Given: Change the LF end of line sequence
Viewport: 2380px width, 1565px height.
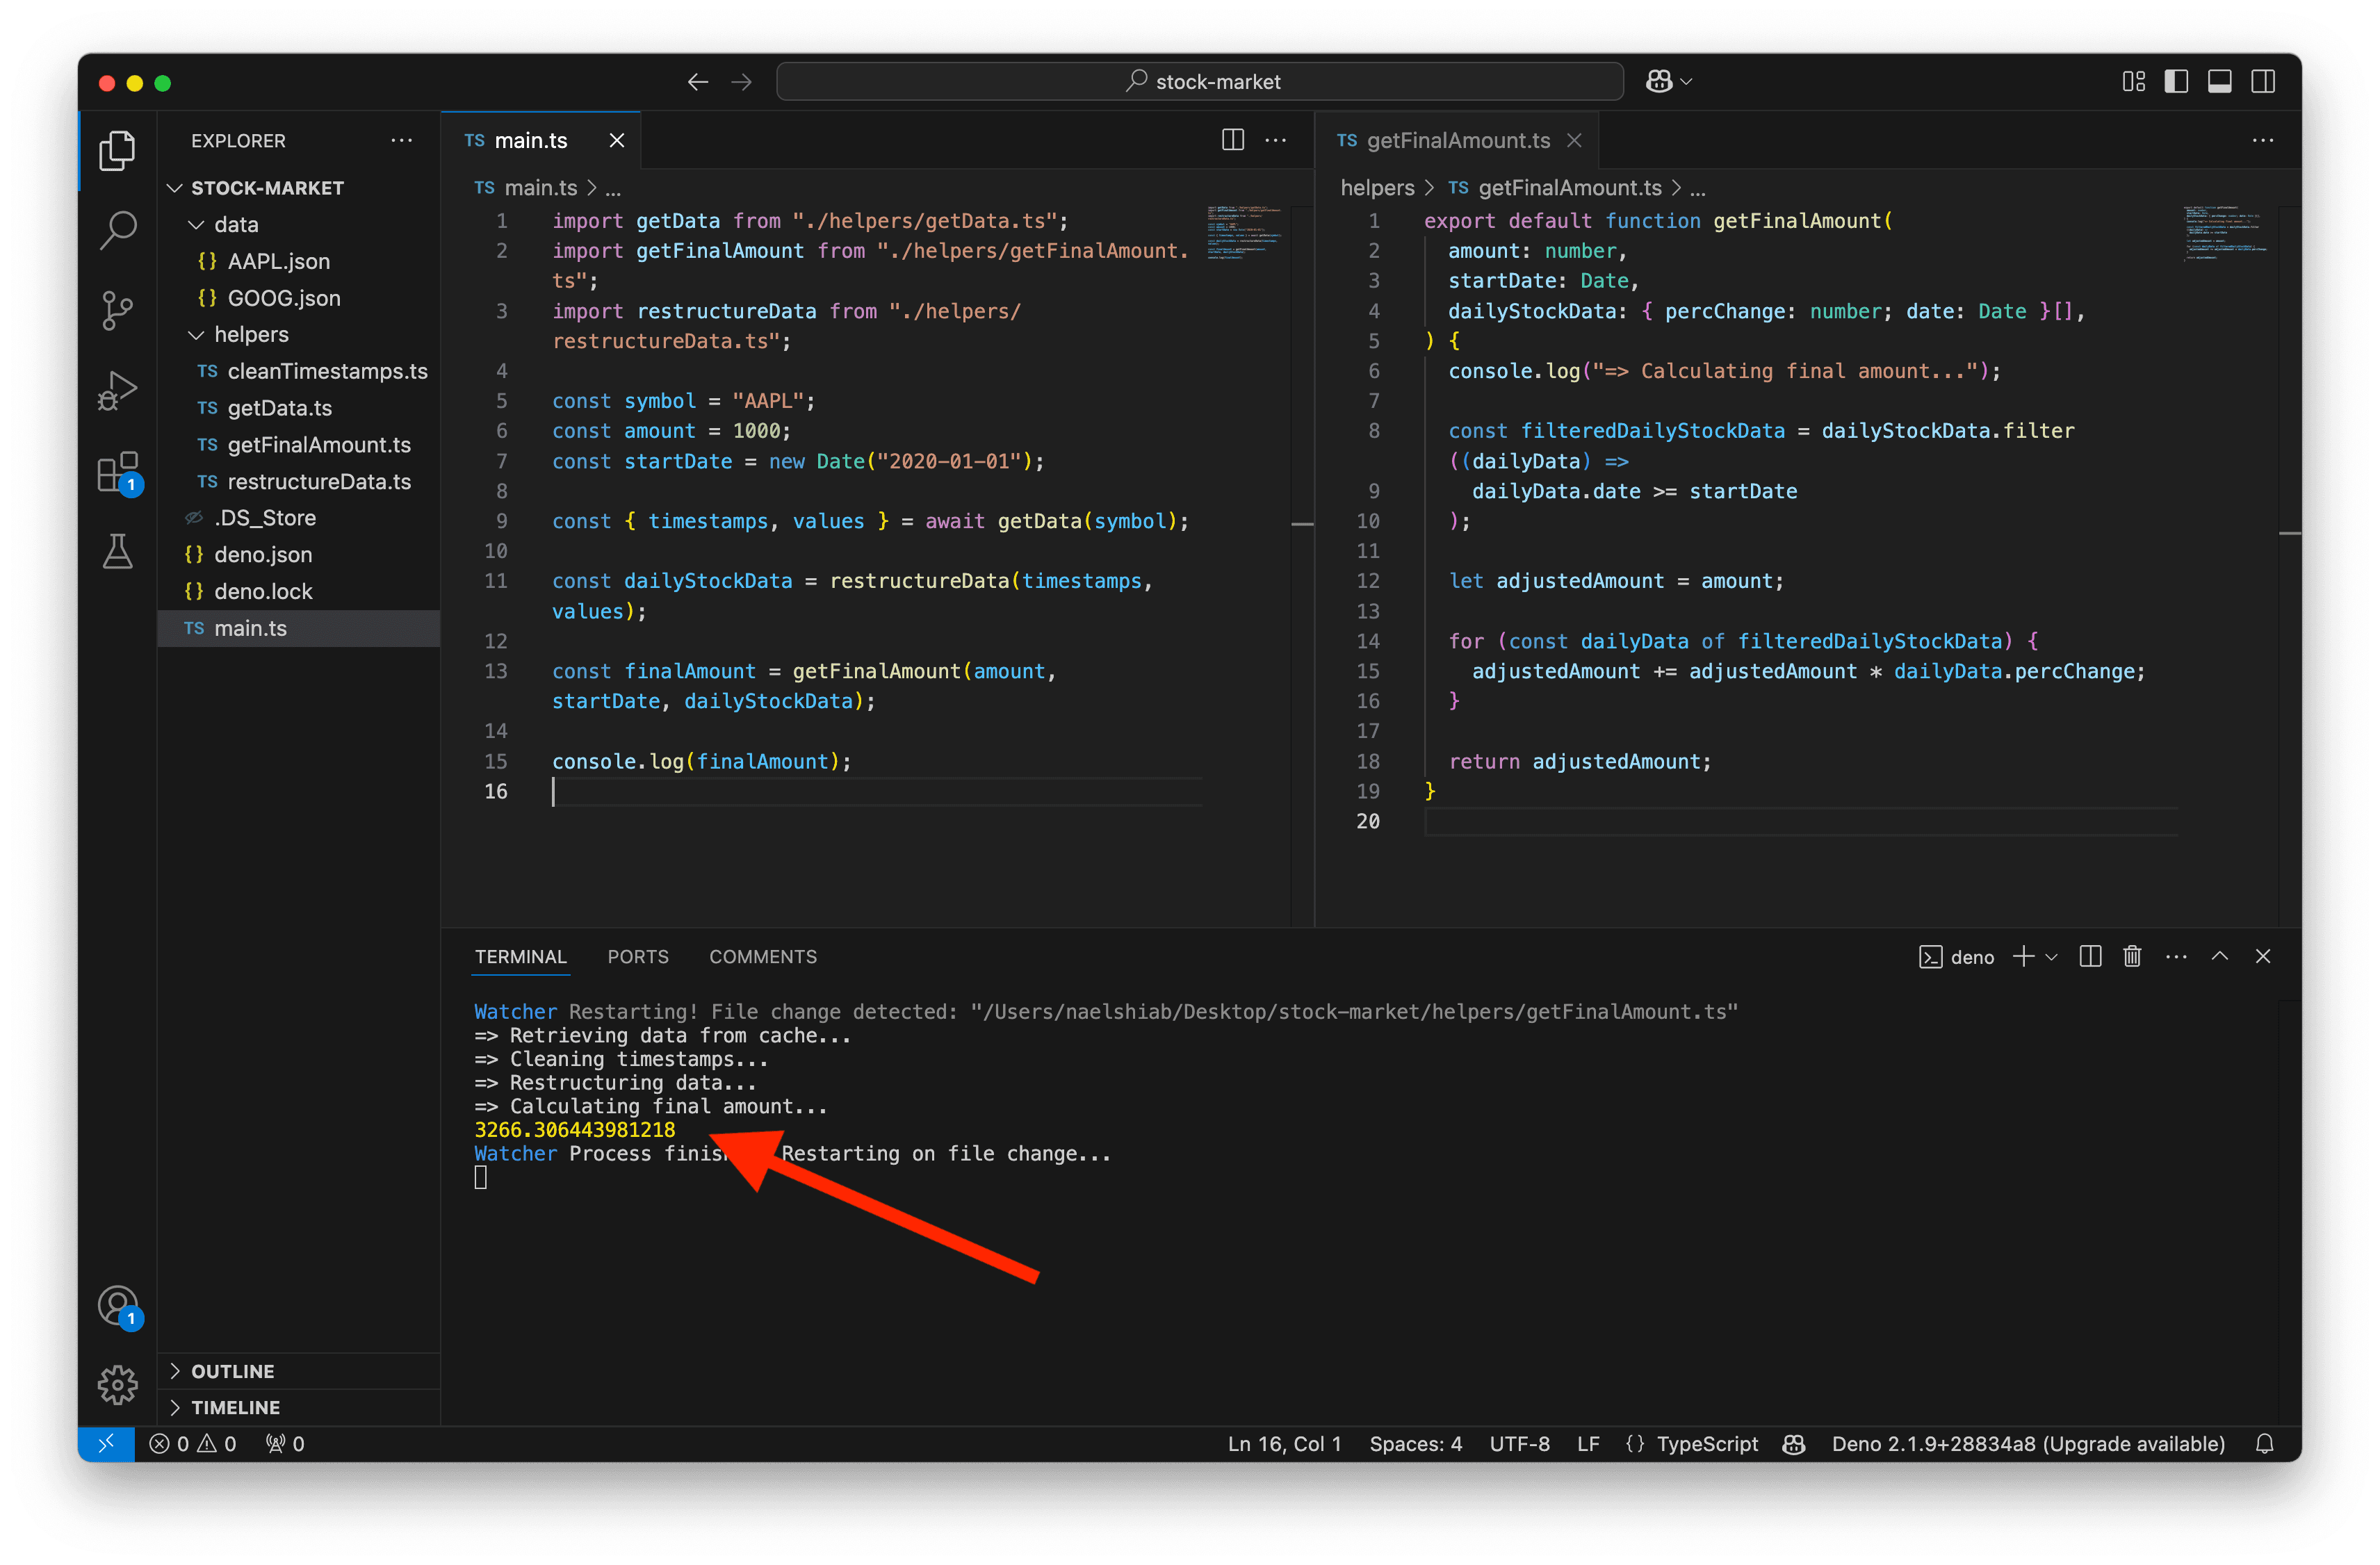Looking at the screenshot, I should click(1588, 1443).
